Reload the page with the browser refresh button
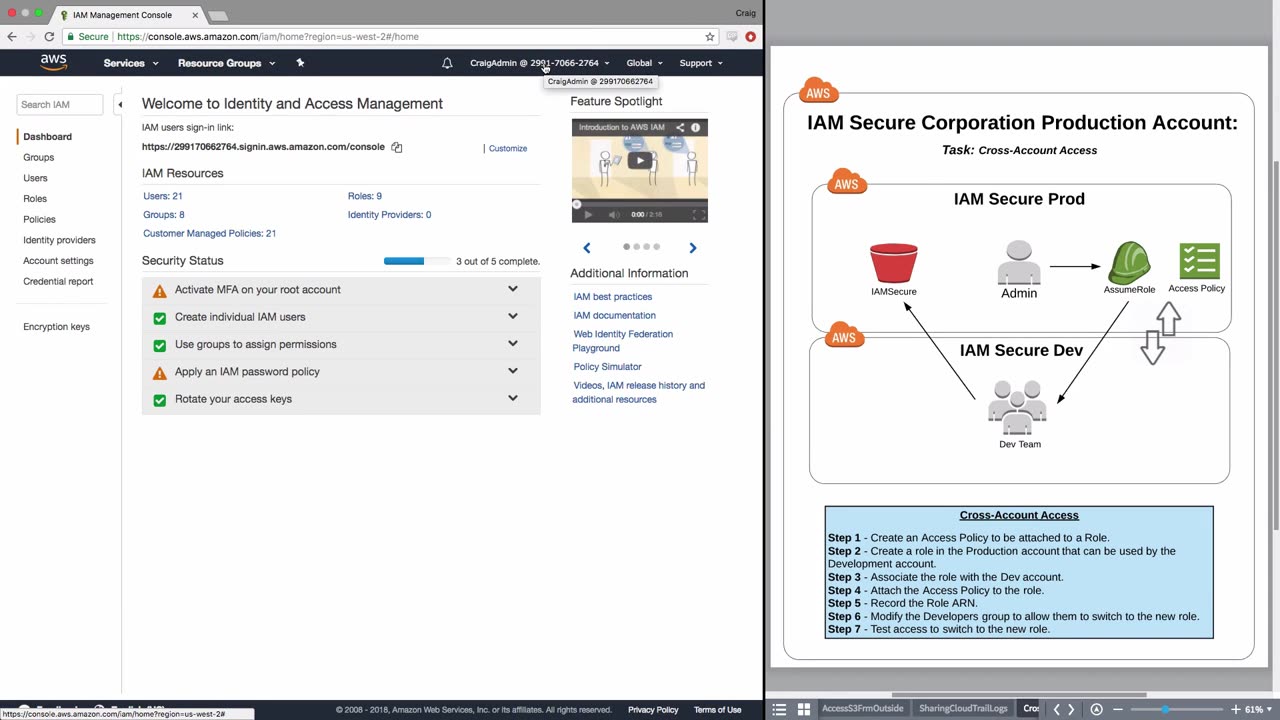Image resolution: width=1280 pixels, height=720 pixels. pyautogui.click(x=49, y=37)
